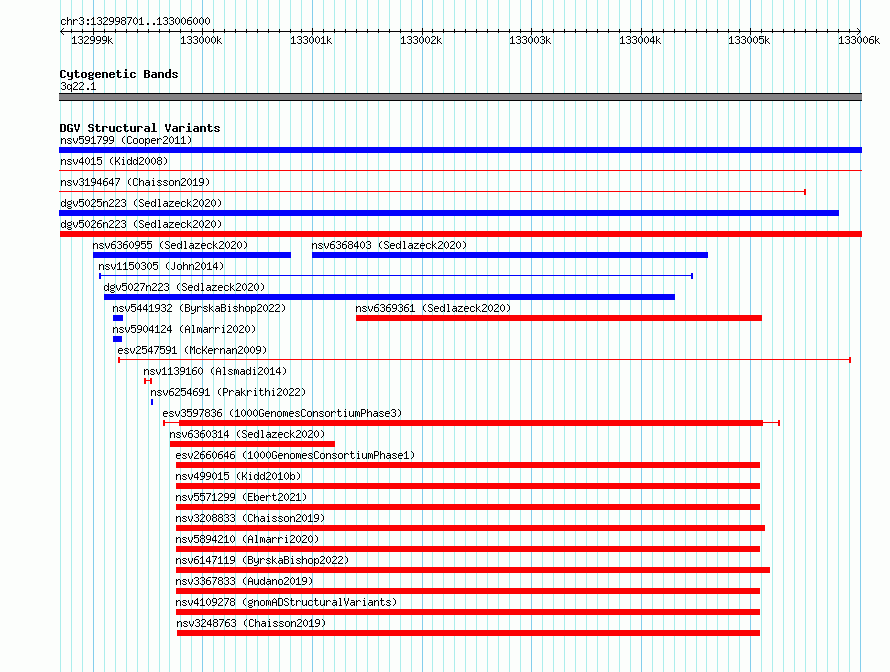Click nsv5894210 (Almarri2020) label
This screenshot has height=672, width=890.
tap(247, 539)
